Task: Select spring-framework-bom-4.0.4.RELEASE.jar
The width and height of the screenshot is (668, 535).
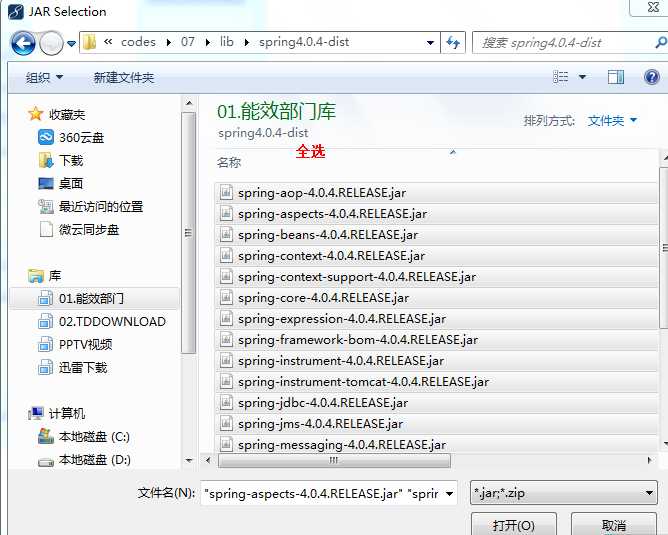Action: [436, 340]
